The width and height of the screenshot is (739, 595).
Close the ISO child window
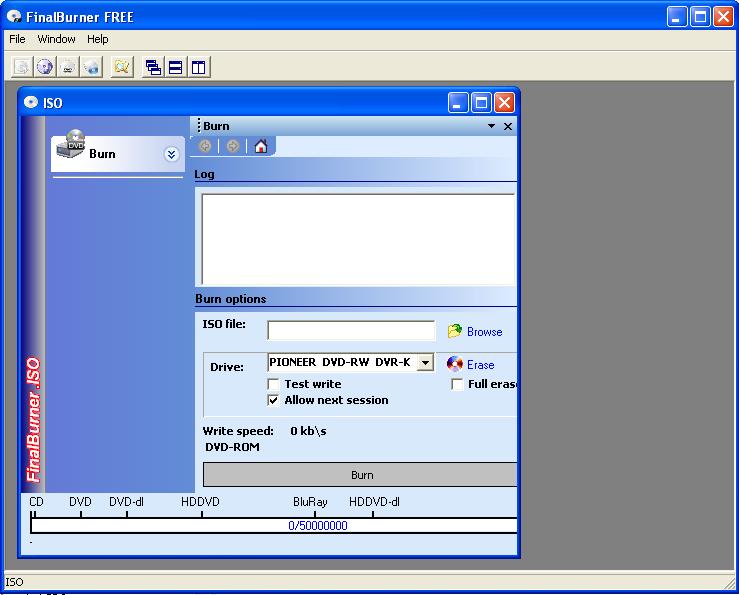504,102
